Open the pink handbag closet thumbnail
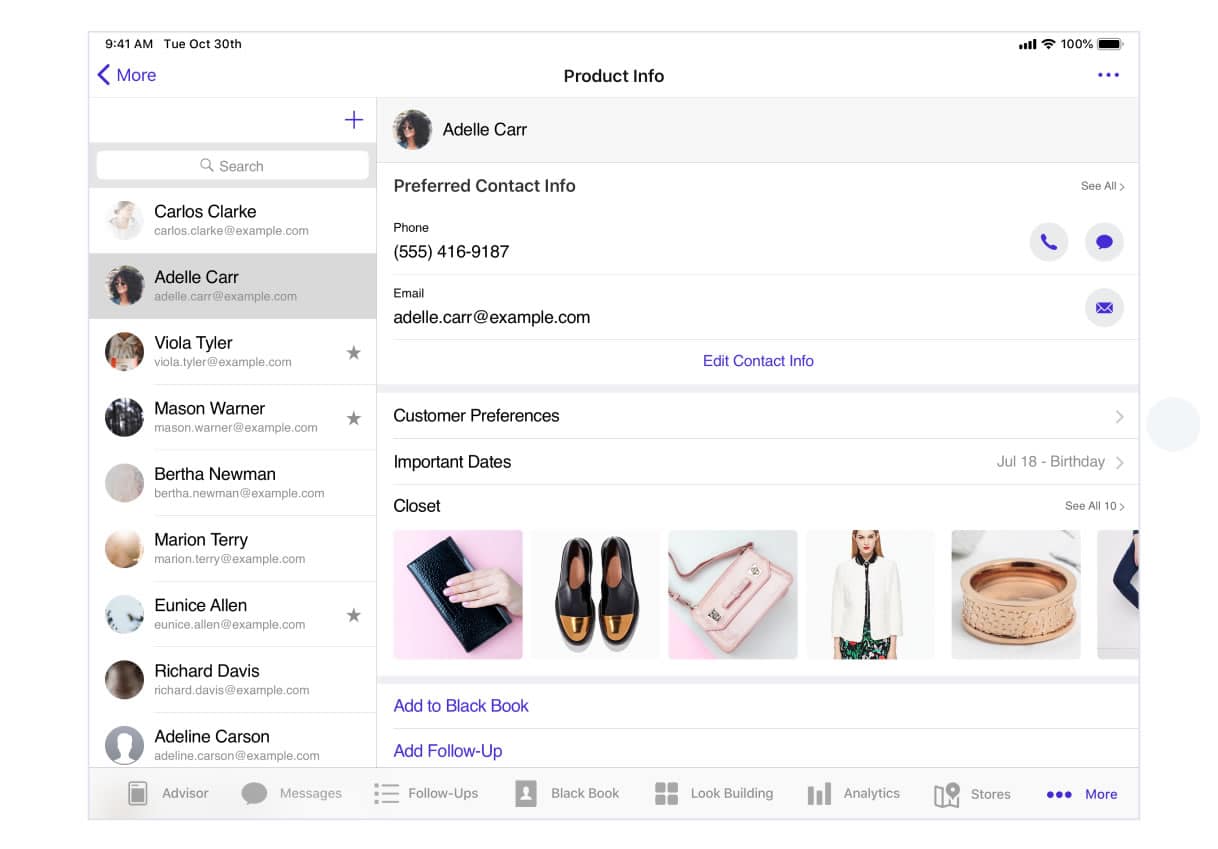This screenshot has width=1218, height=849. pos(733,595)
